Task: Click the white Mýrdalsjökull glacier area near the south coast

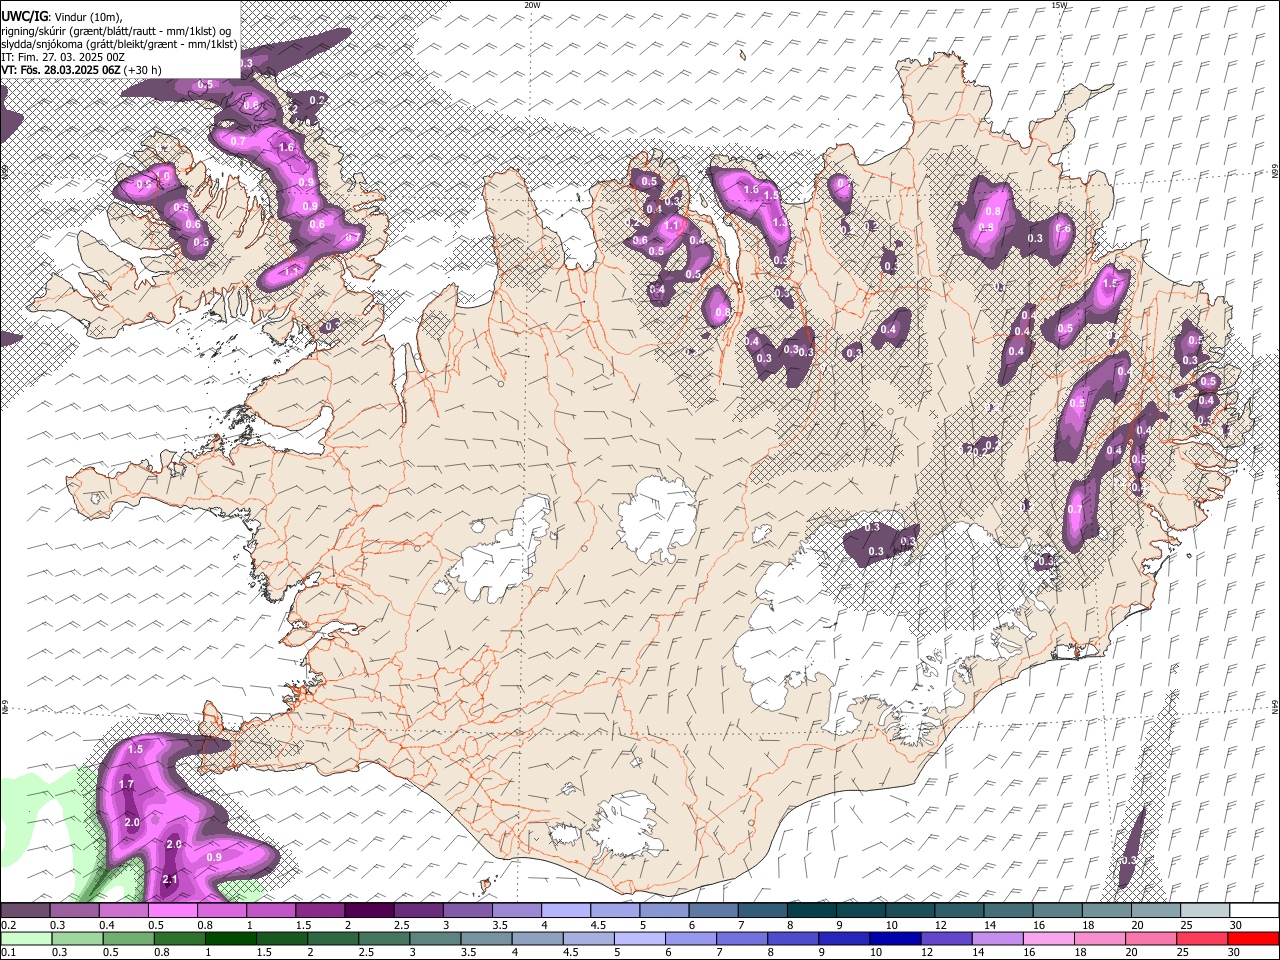Action: (625, 826)
